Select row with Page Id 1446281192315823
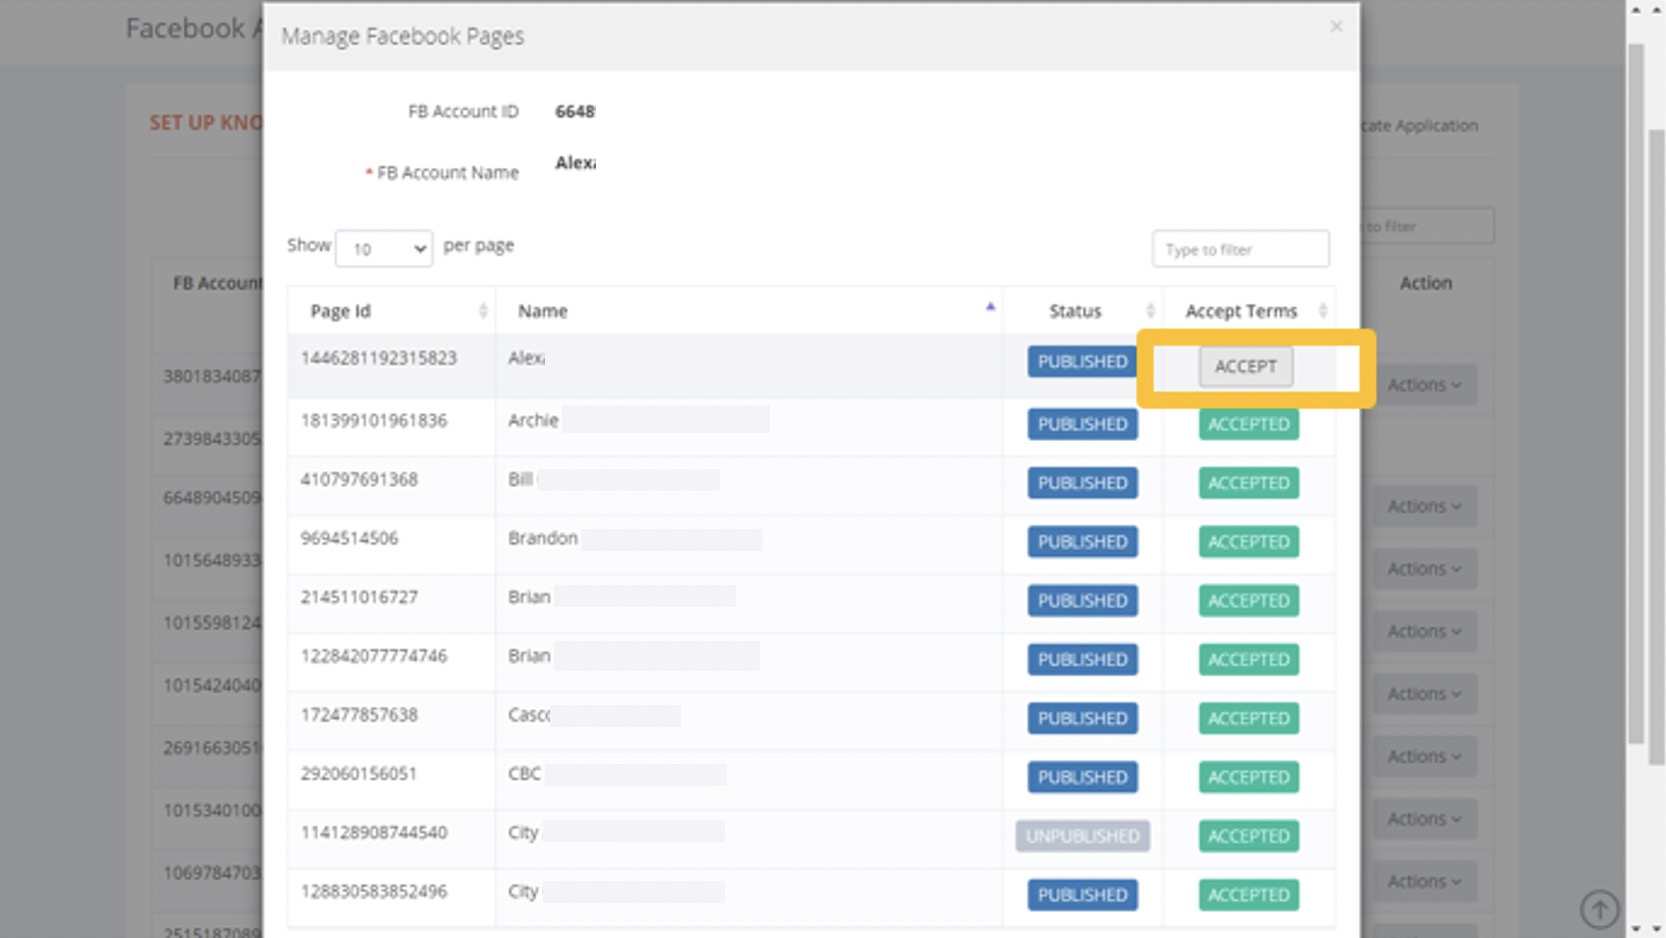Viewport: 1666px width, 938px height. click(378, 358)
